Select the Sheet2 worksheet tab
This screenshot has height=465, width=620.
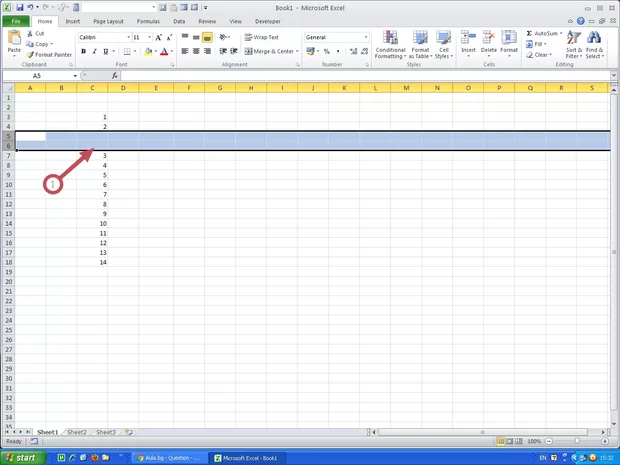[78, 432]
